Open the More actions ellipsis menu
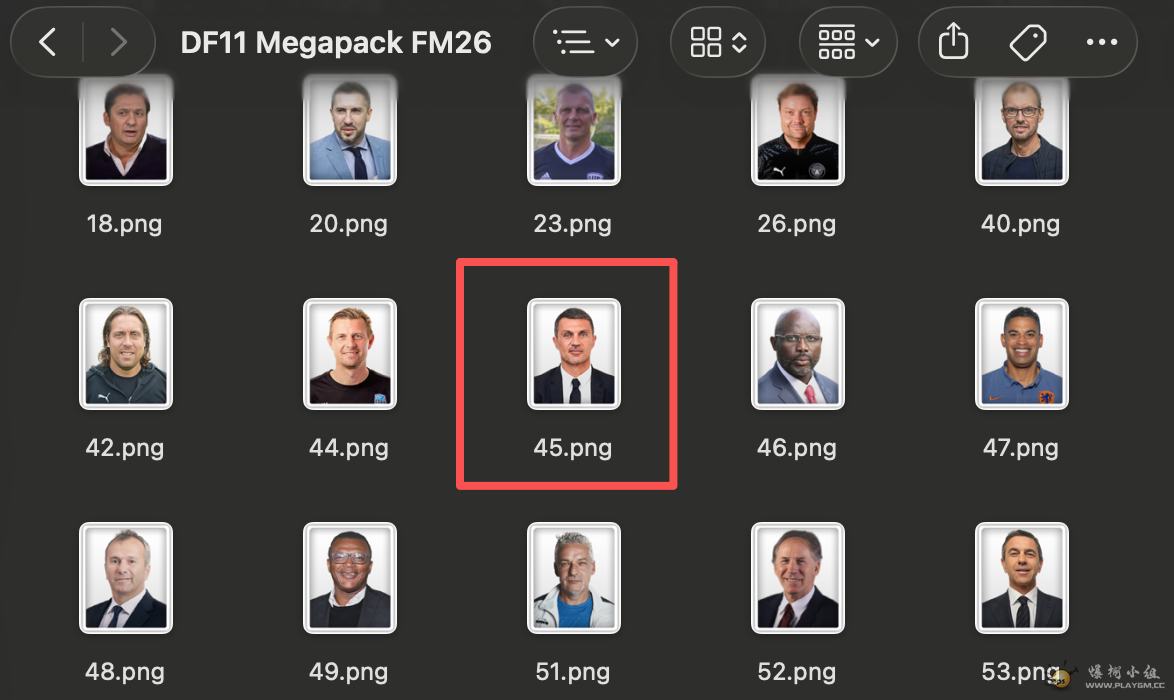Screen dimensions: 1174x700 [1101, 42]
